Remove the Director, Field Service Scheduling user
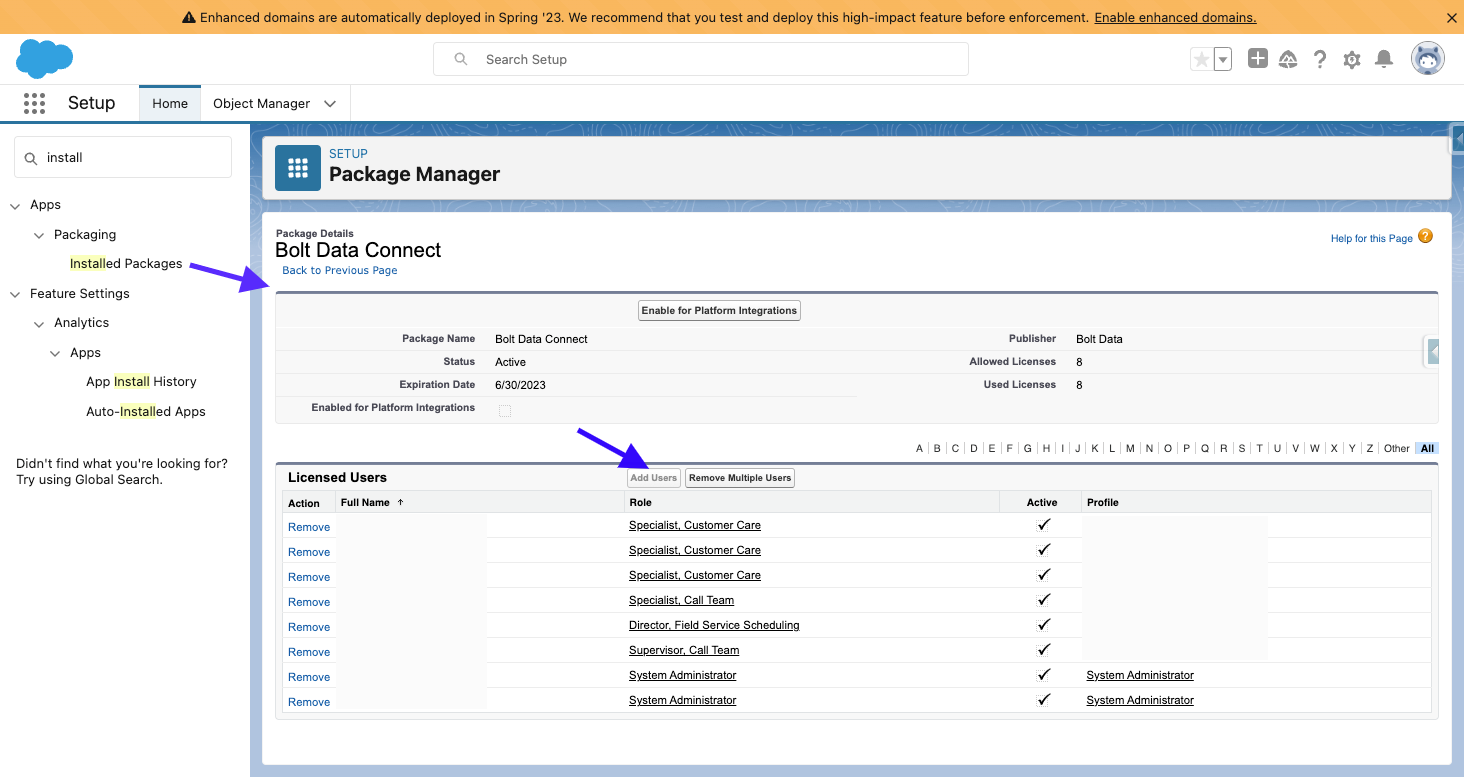This screenshot has width=1464, height=777. (309, 627)
